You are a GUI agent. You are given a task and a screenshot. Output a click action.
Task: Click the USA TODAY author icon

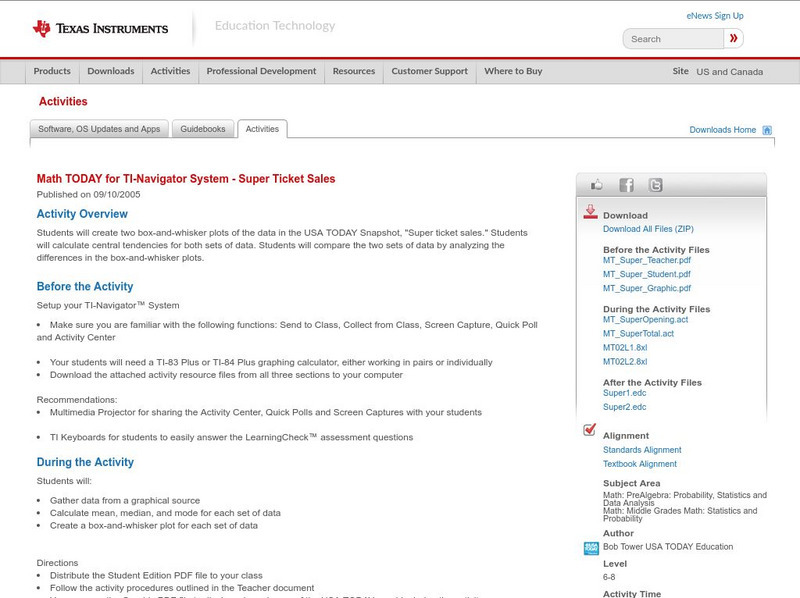click(591, 548)
